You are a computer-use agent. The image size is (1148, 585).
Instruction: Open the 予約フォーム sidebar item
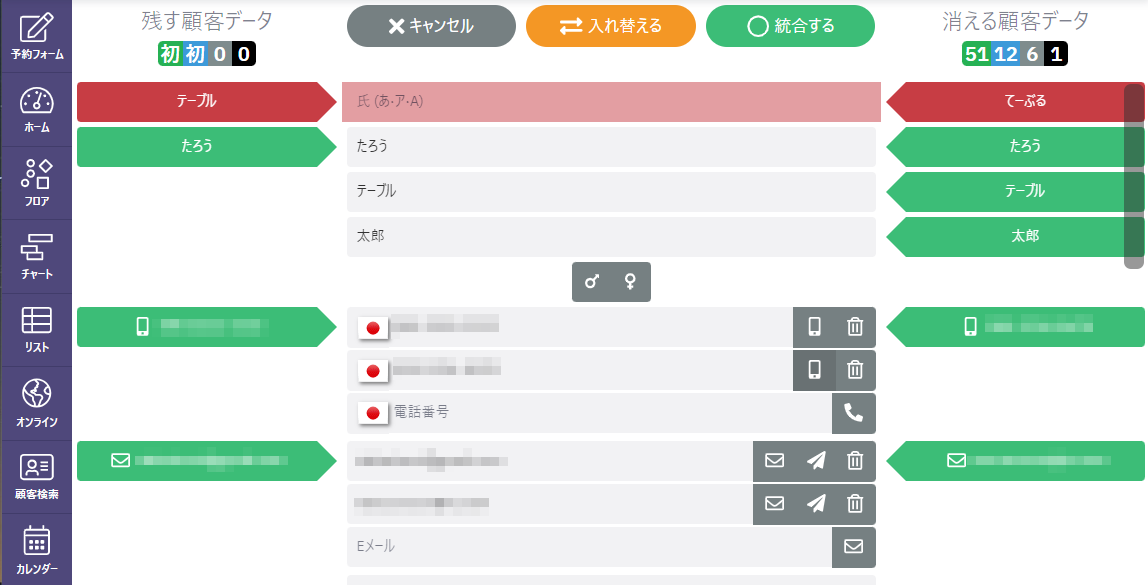point(36,36)
